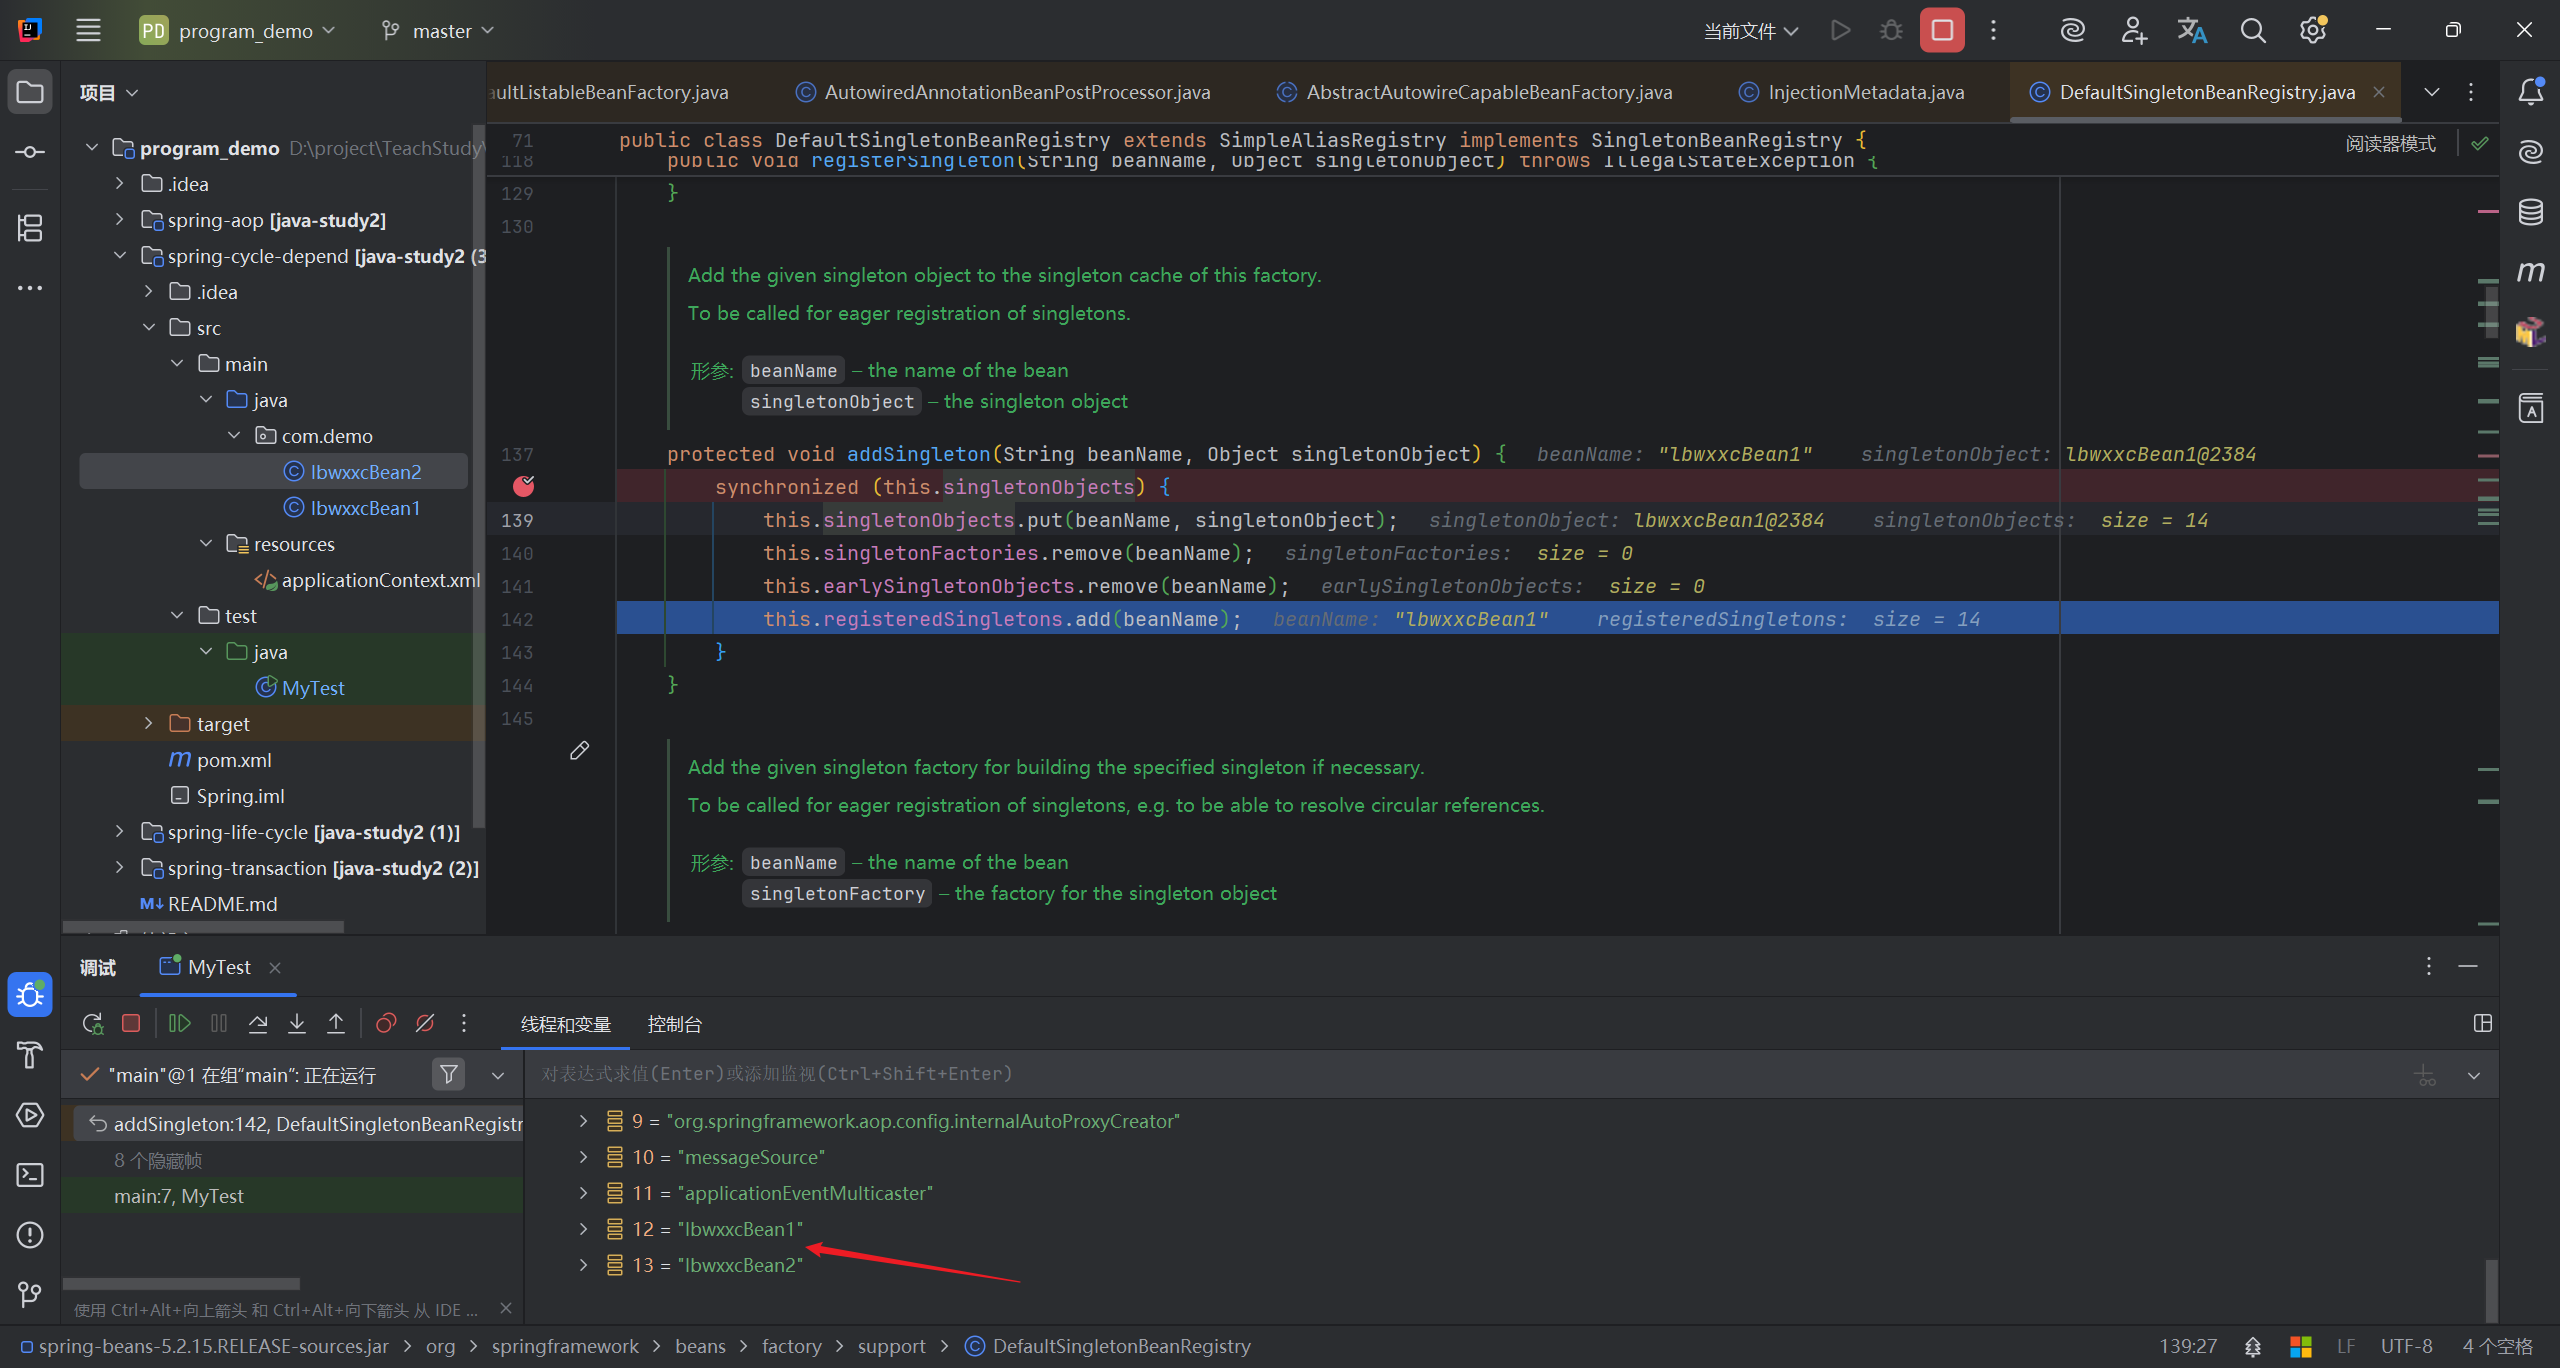Expand the target folder in project tree
Image resolution: width=2560 pixels, height=1368 pixels.
tap(148, 723)
